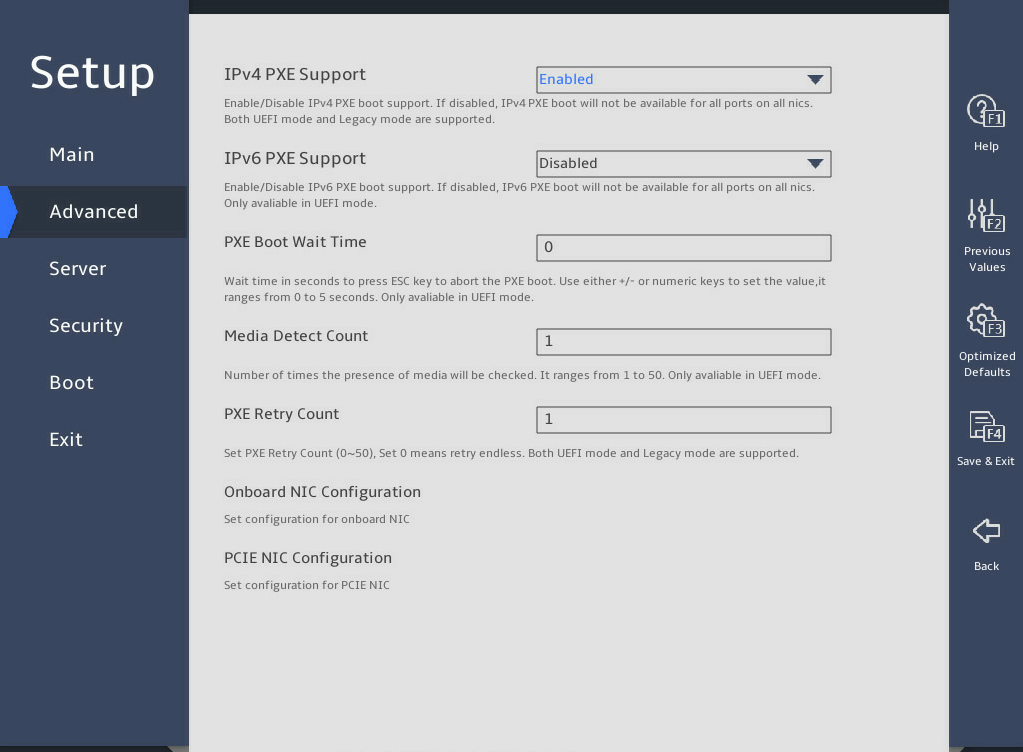Select the PXE Boot Wait Time label
The width and height of the screenshot is (1023, 752).
[295, 242]
